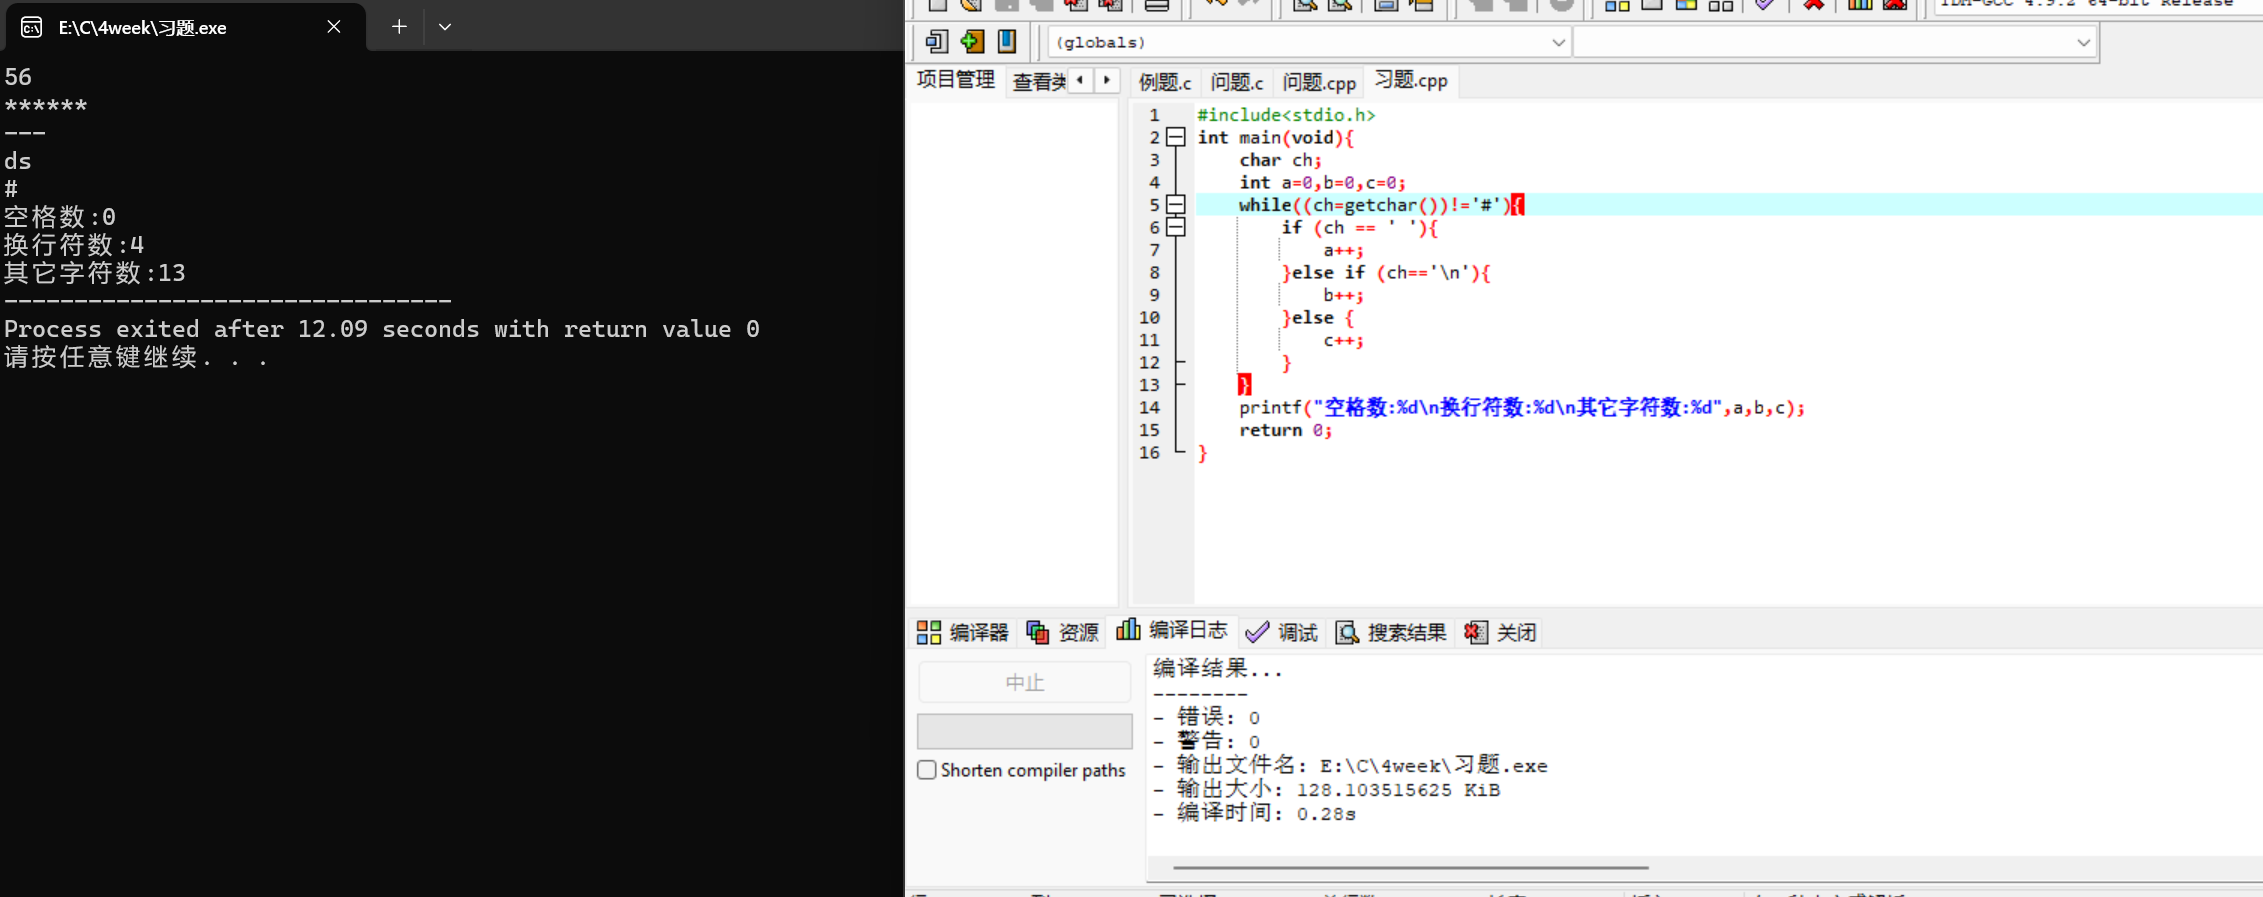
Task: Click the 'b++;' statement
Action: coord(1343,295)
